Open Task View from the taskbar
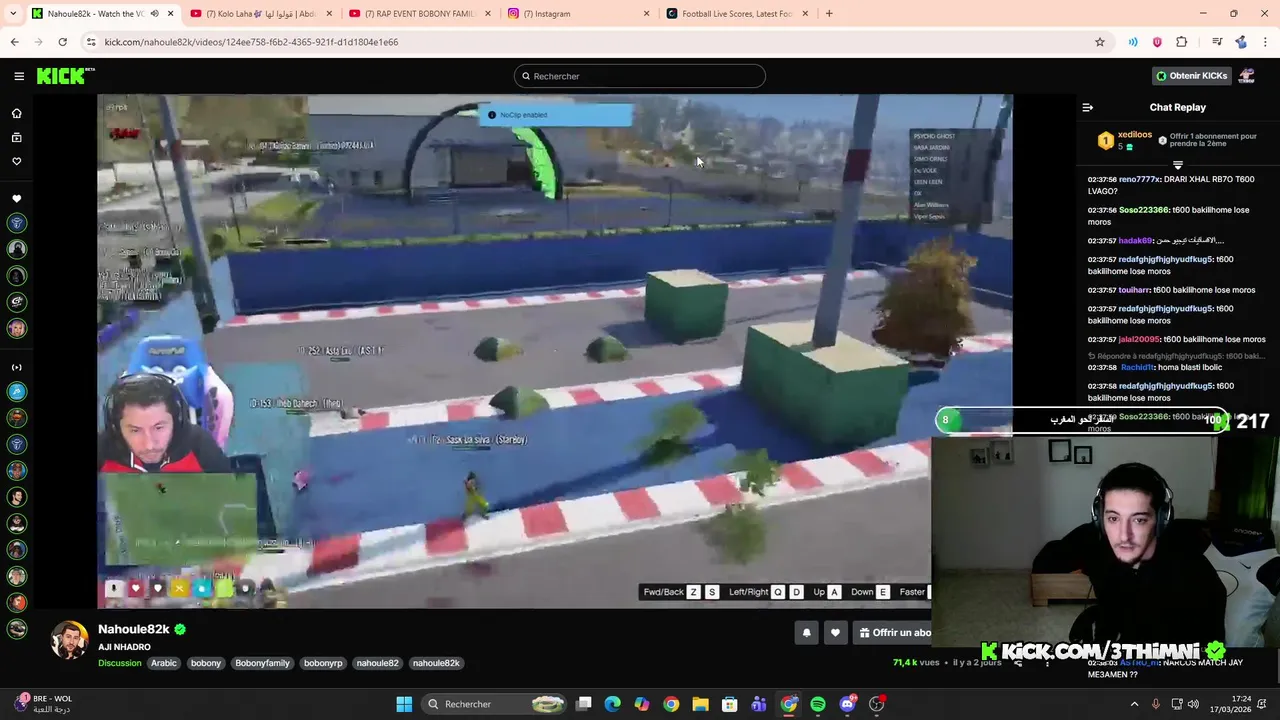1280x720 pixels. 584,704
